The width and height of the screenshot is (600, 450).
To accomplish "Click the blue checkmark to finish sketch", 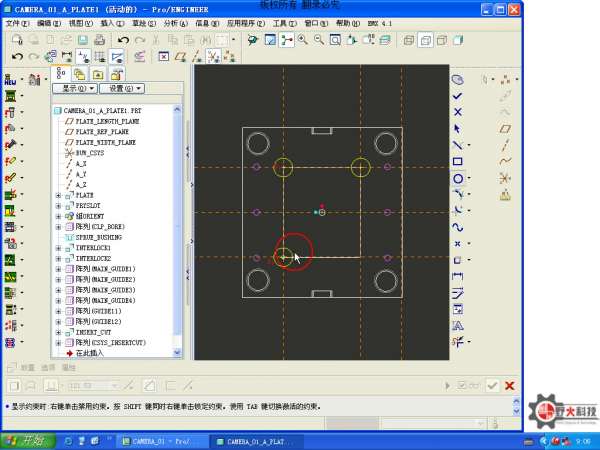I will point(457,96).
